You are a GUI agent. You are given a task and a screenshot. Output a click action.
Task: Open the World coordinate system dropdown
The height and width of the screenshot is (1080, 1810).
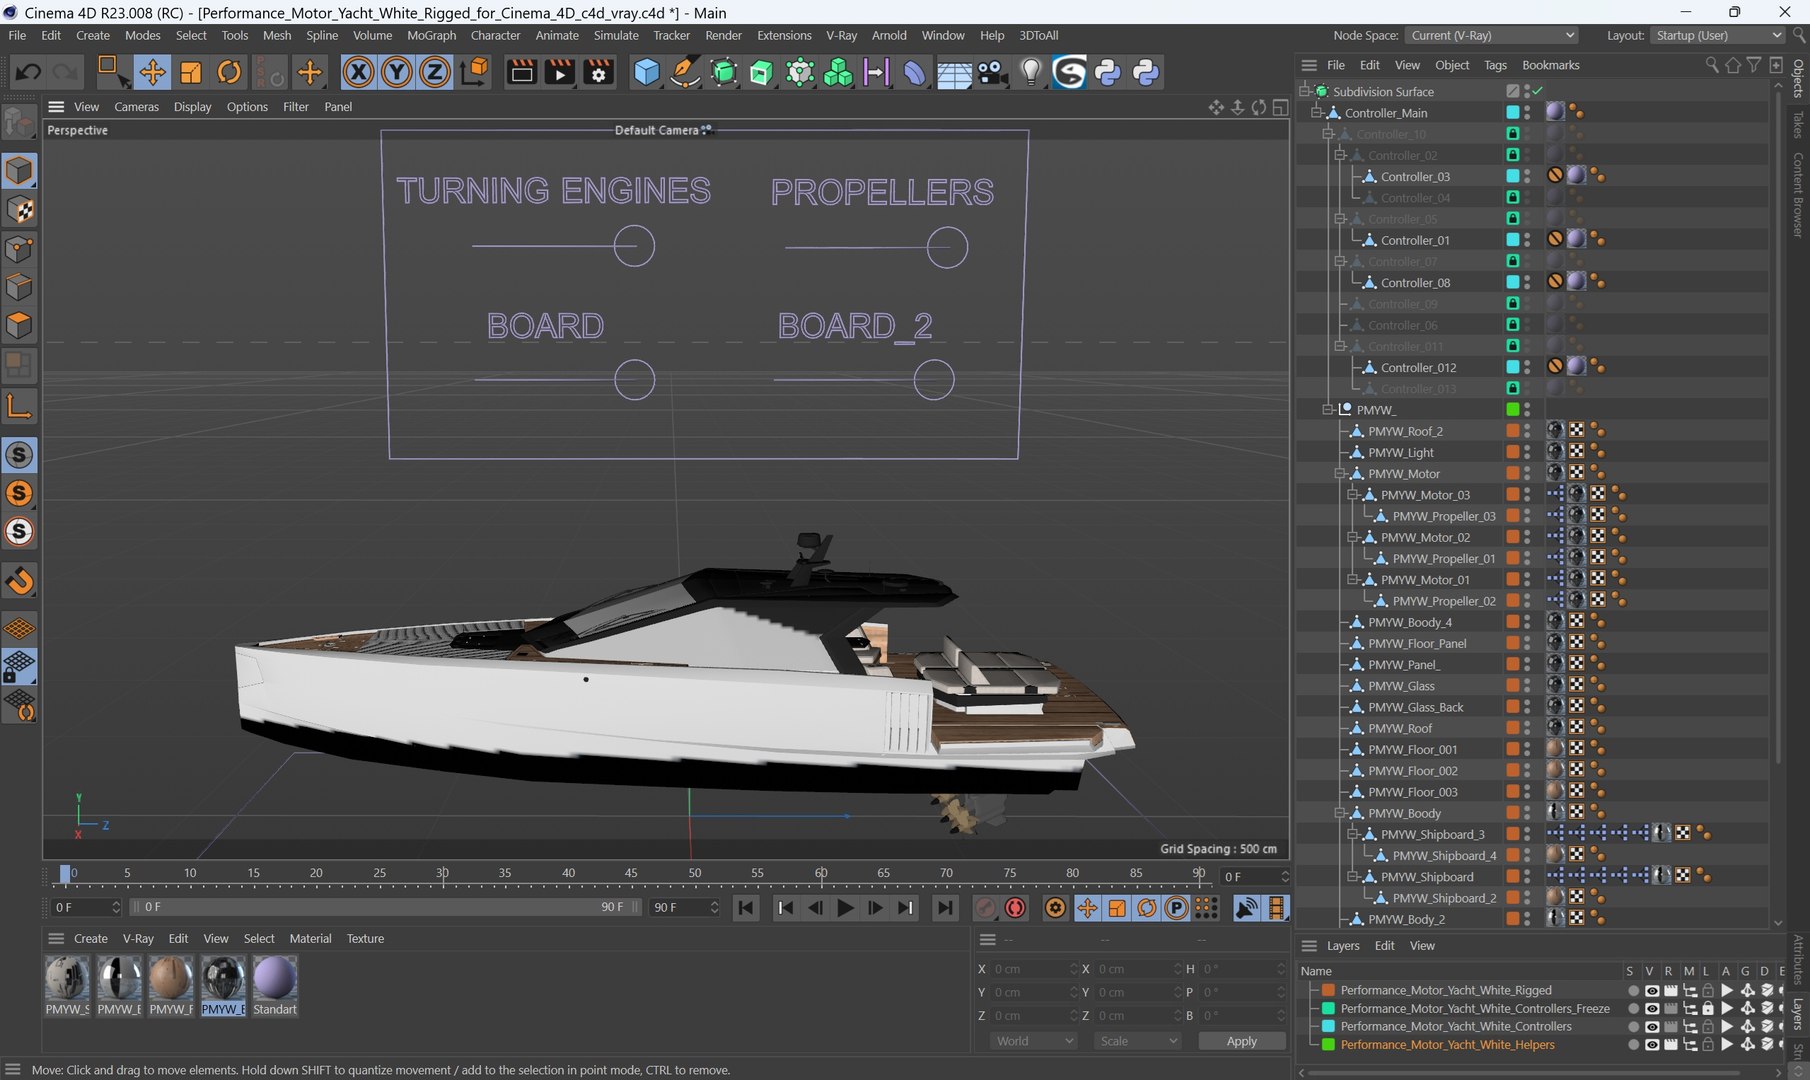[x=1034, y=1041]
